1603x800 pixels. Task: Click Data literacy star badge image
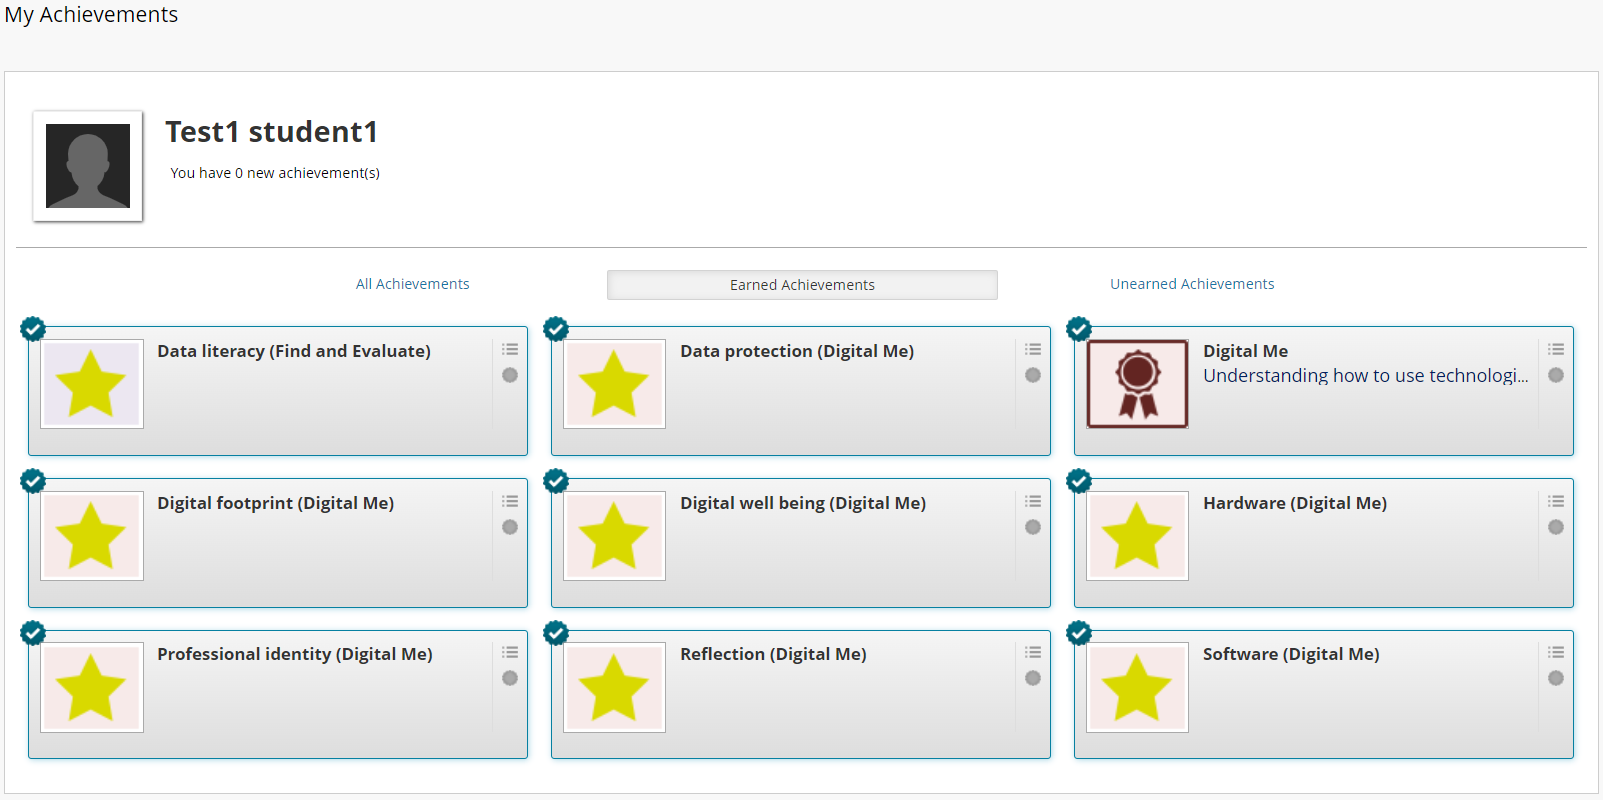click(x=92, y=384)
